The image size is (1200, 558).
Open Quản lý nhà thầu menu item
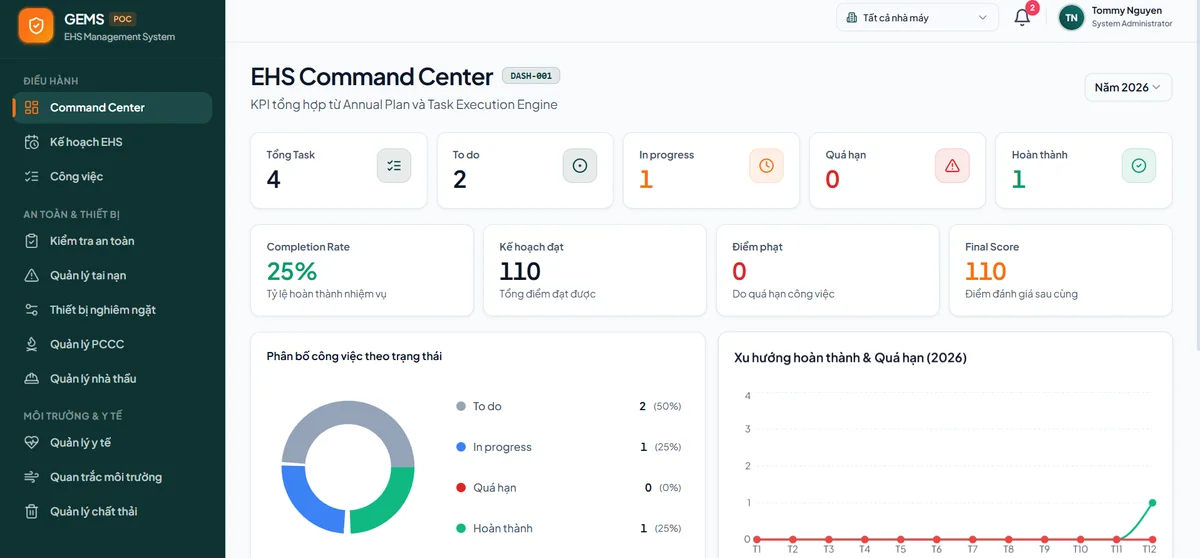(112, 379)
